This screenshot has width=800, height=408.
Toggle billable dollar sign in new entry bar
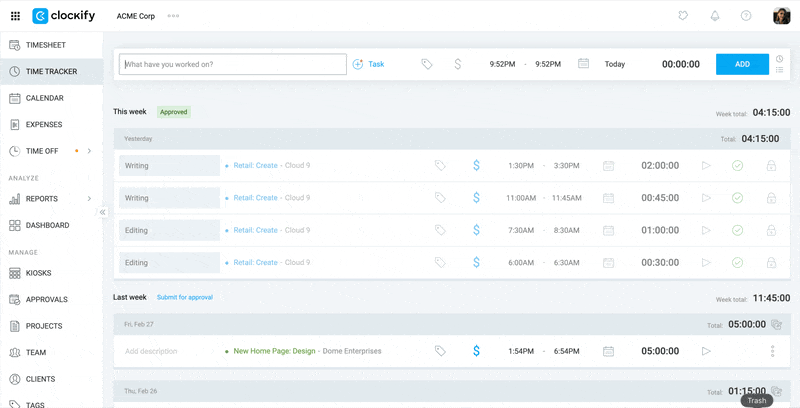(458, 64)
